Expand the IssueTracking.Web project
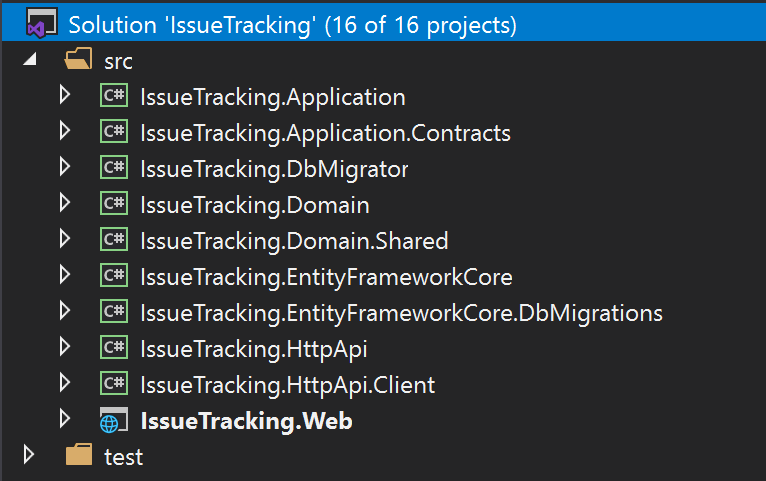766x481 pixels. pos(65,420)
